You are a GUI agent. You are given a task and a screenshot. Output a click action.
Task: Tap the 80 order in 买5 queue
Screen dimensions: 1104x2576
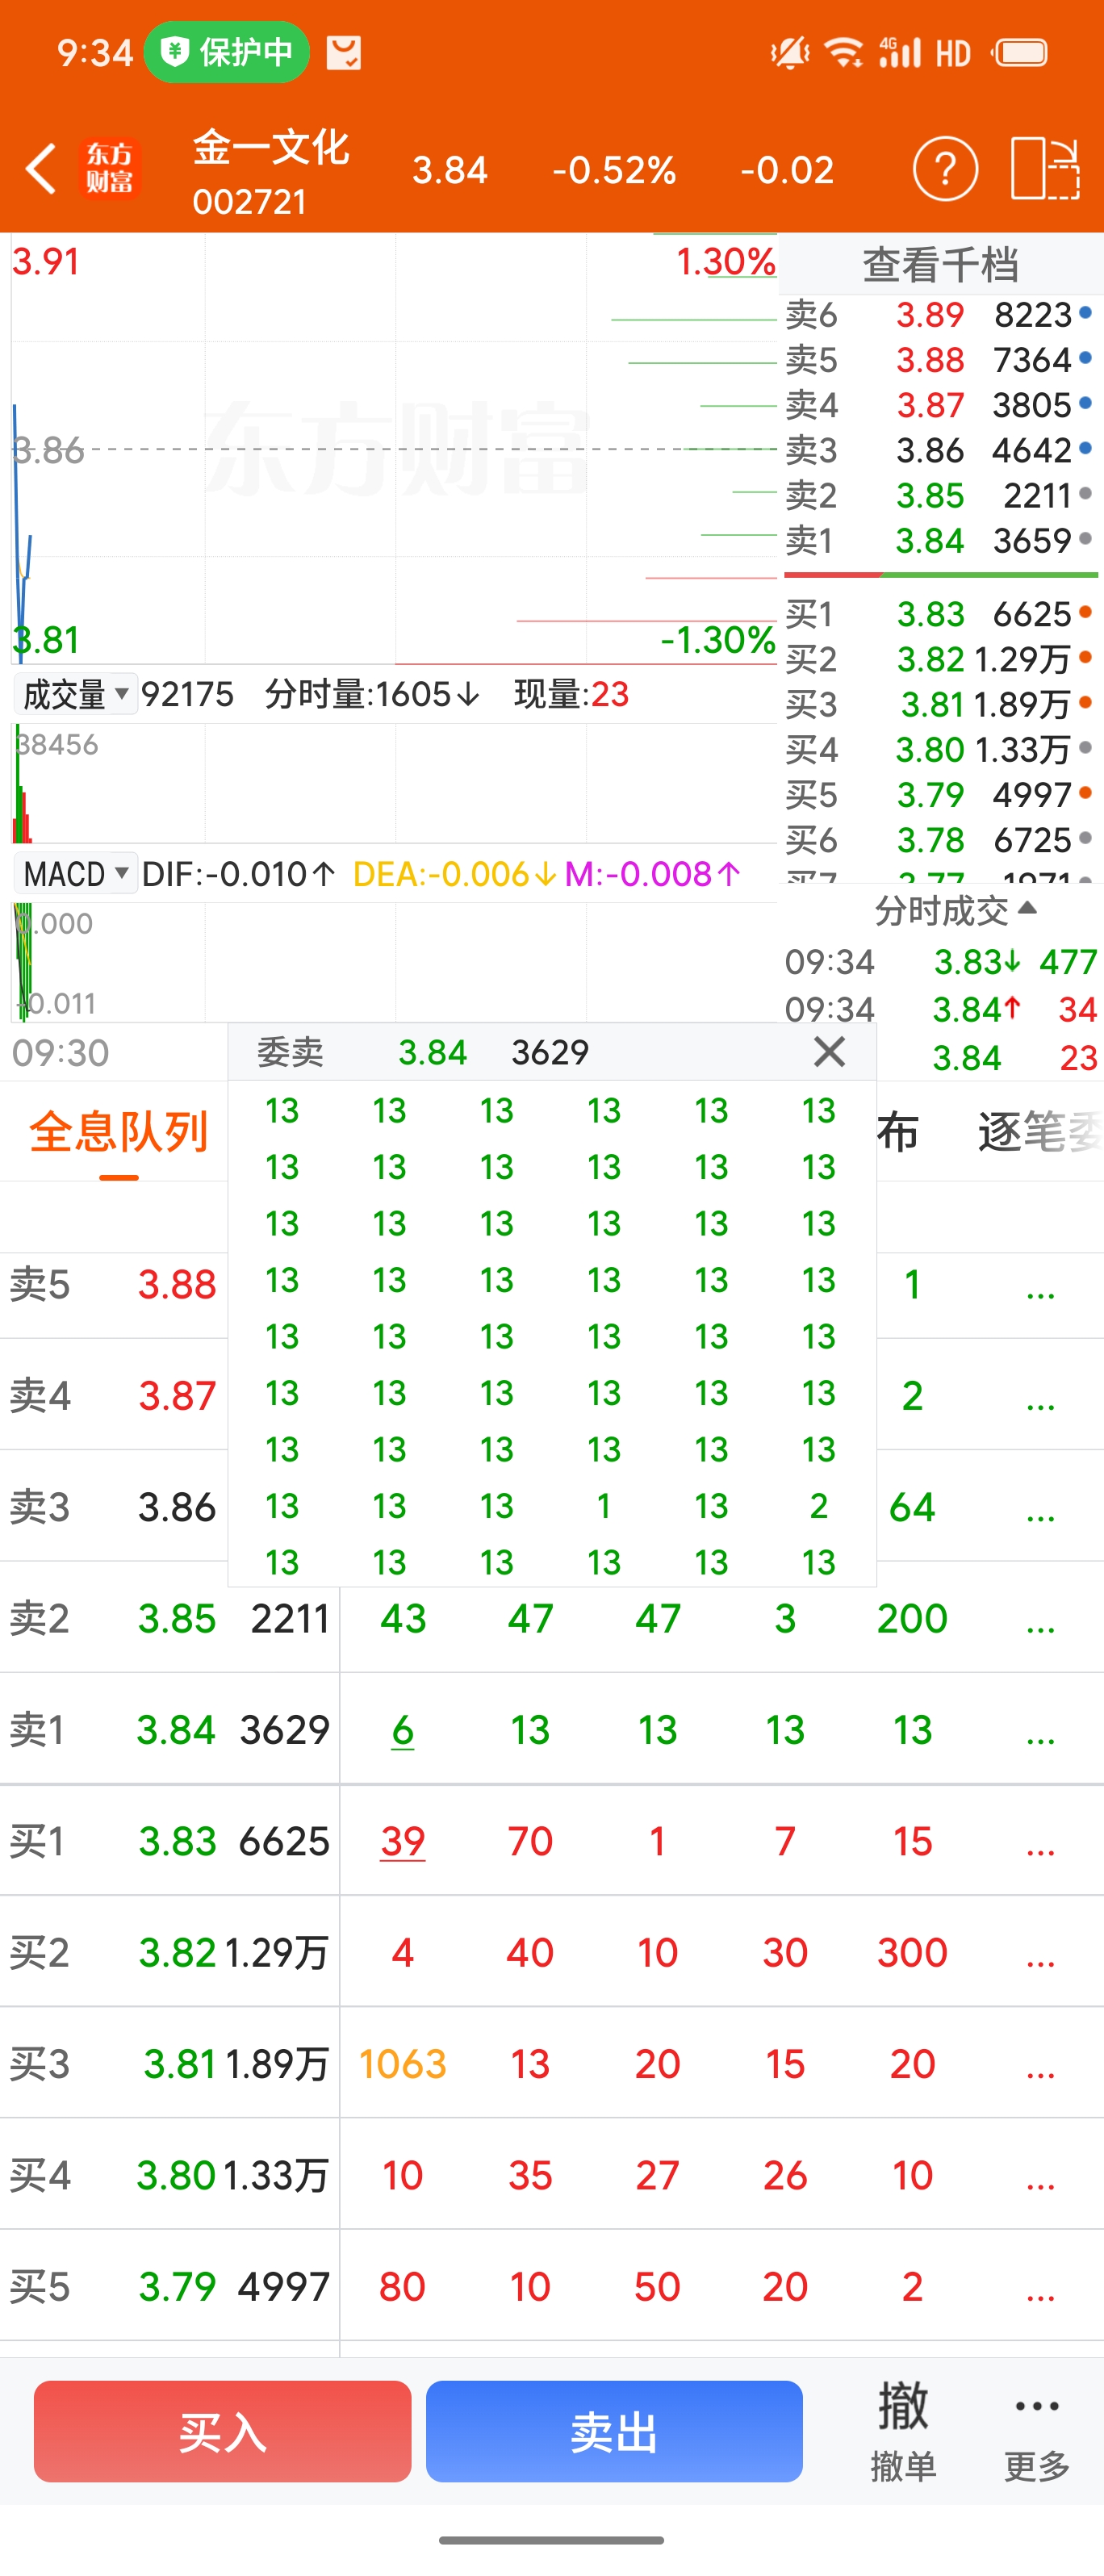coord(402,2286)
